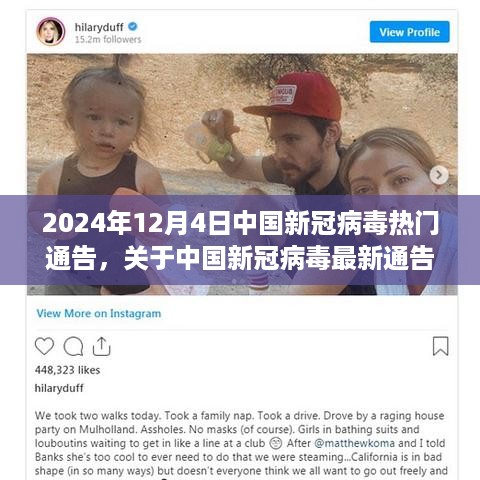Open View More on Instagram link
The height and width of the screenshot is (480, 480).
point(99,313)
